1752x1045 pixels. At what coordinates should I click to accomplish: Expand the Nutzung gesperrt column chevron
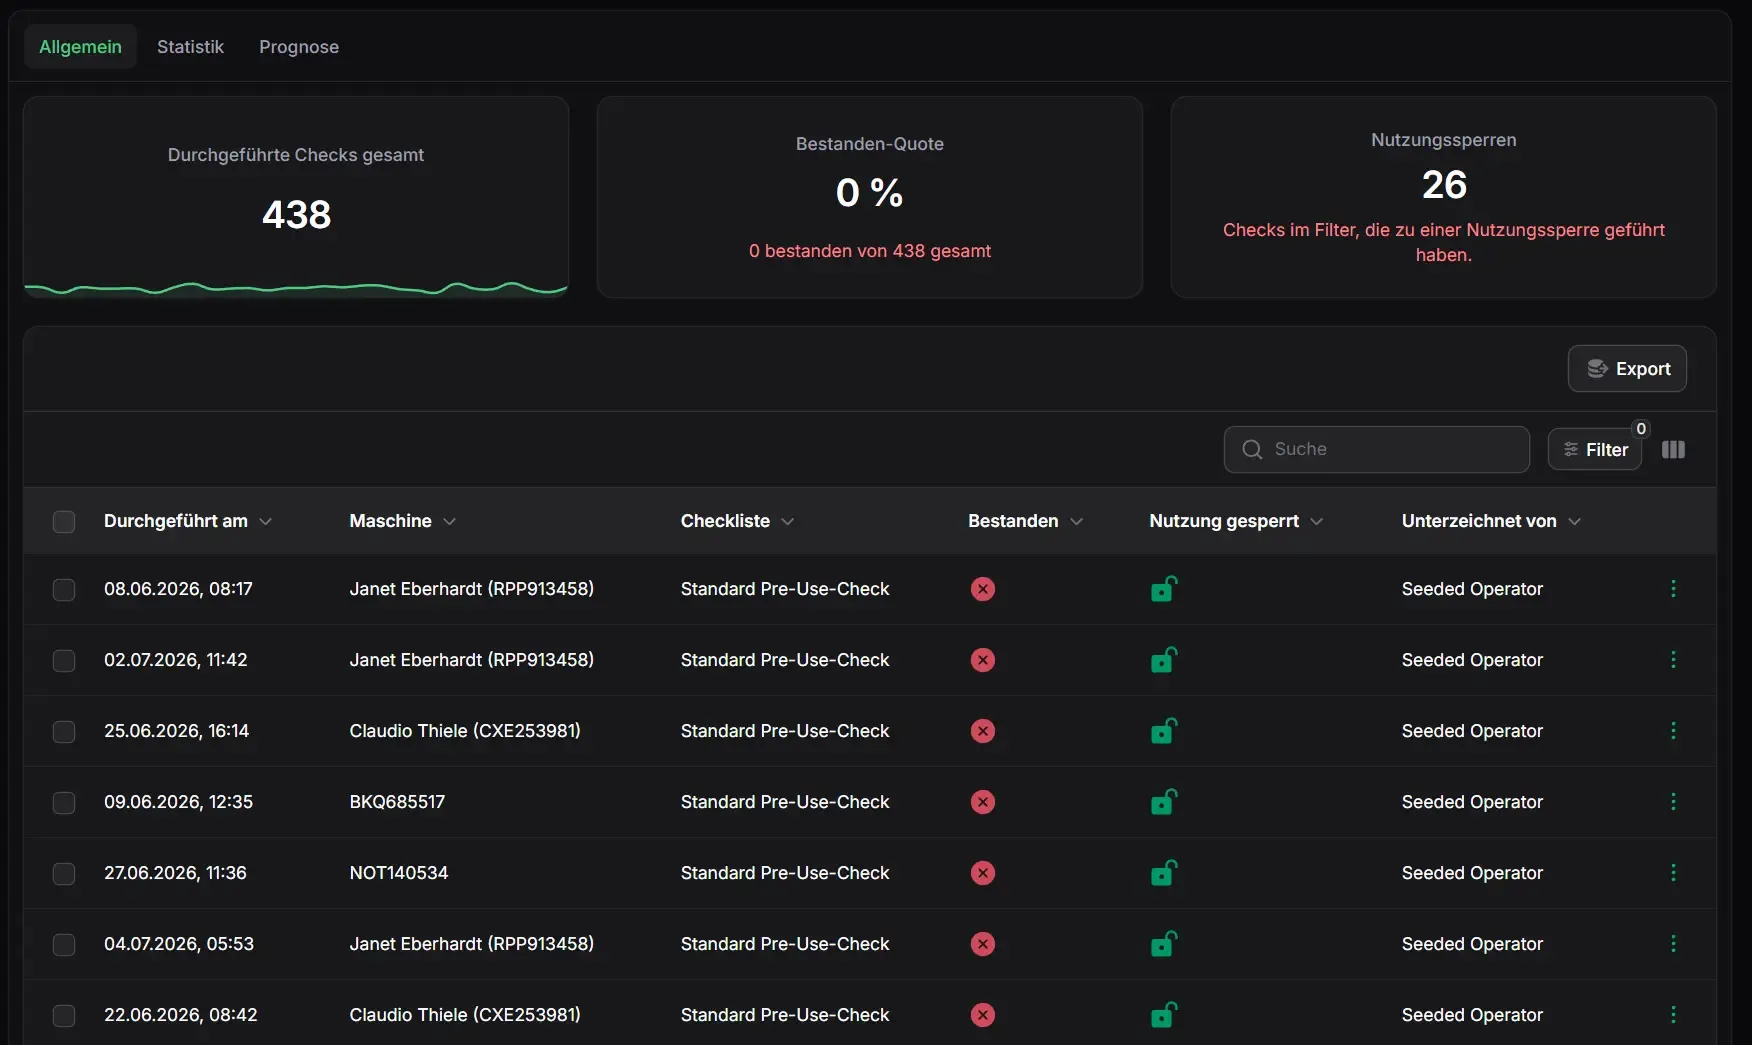[x=1316, y=522]
